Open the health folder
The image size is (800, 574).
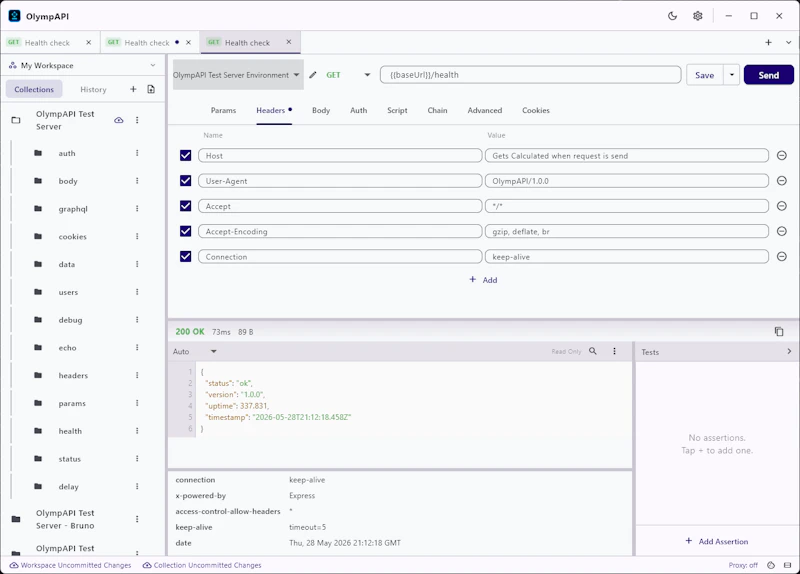(70, 431)
